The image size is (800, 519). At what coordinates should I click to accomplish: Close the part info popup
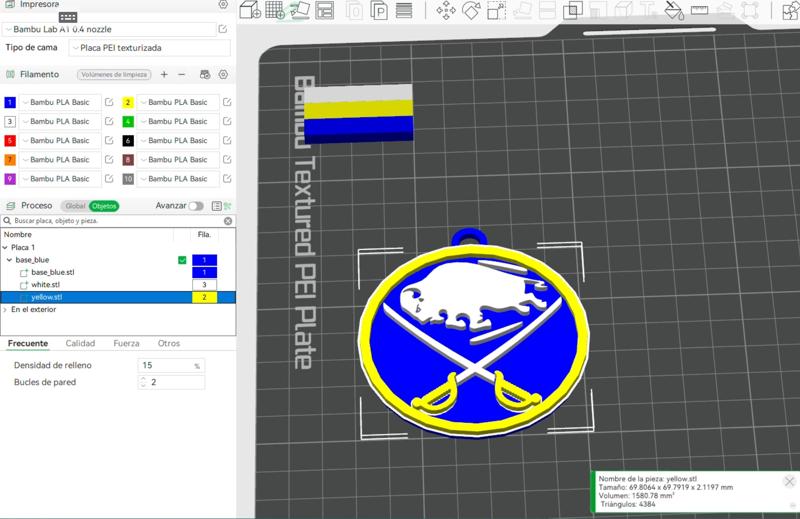(x=789, y=481)
